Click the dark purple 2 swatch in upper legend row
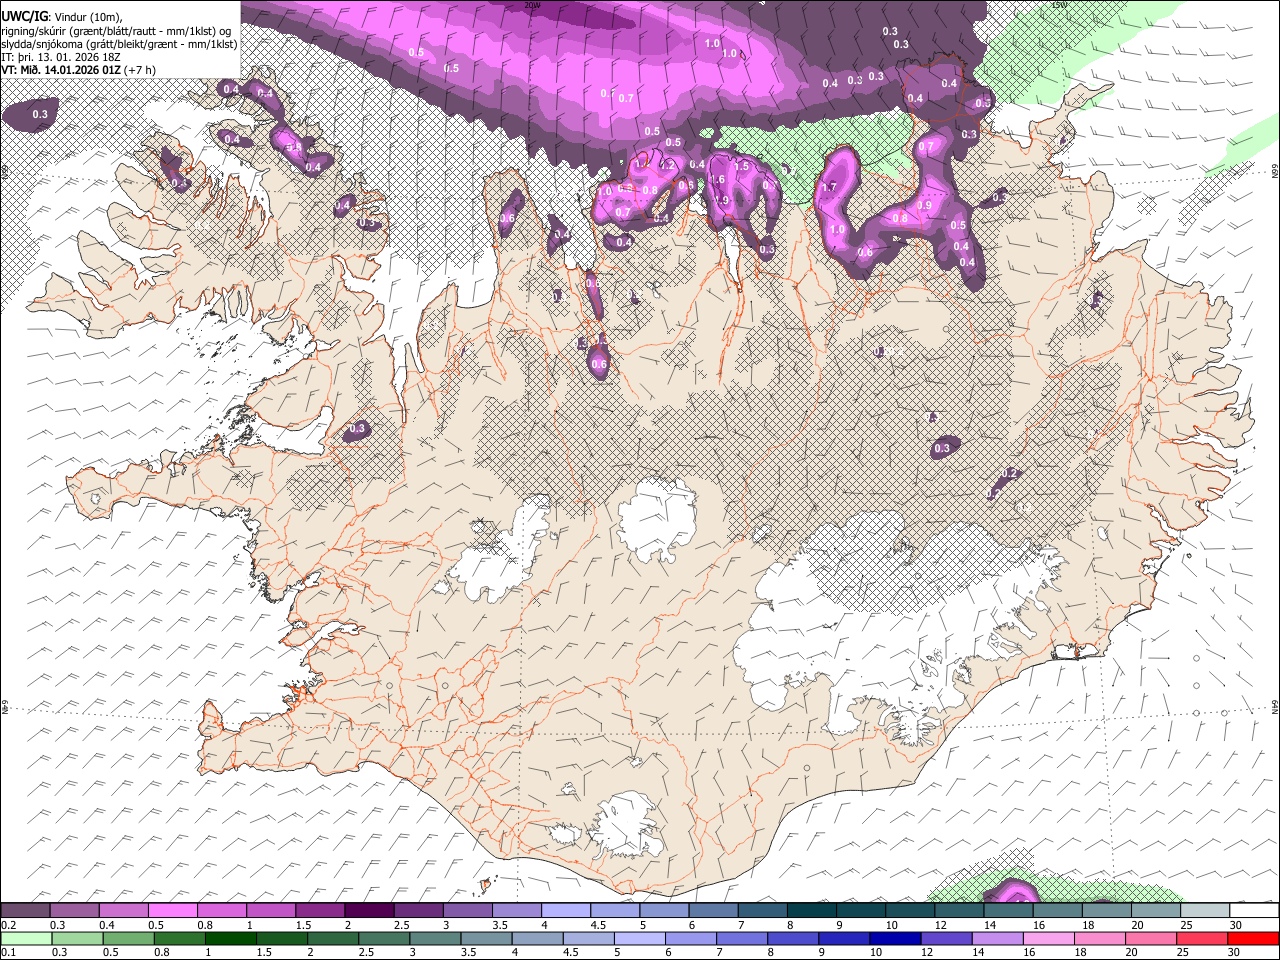 coord(368,911)
